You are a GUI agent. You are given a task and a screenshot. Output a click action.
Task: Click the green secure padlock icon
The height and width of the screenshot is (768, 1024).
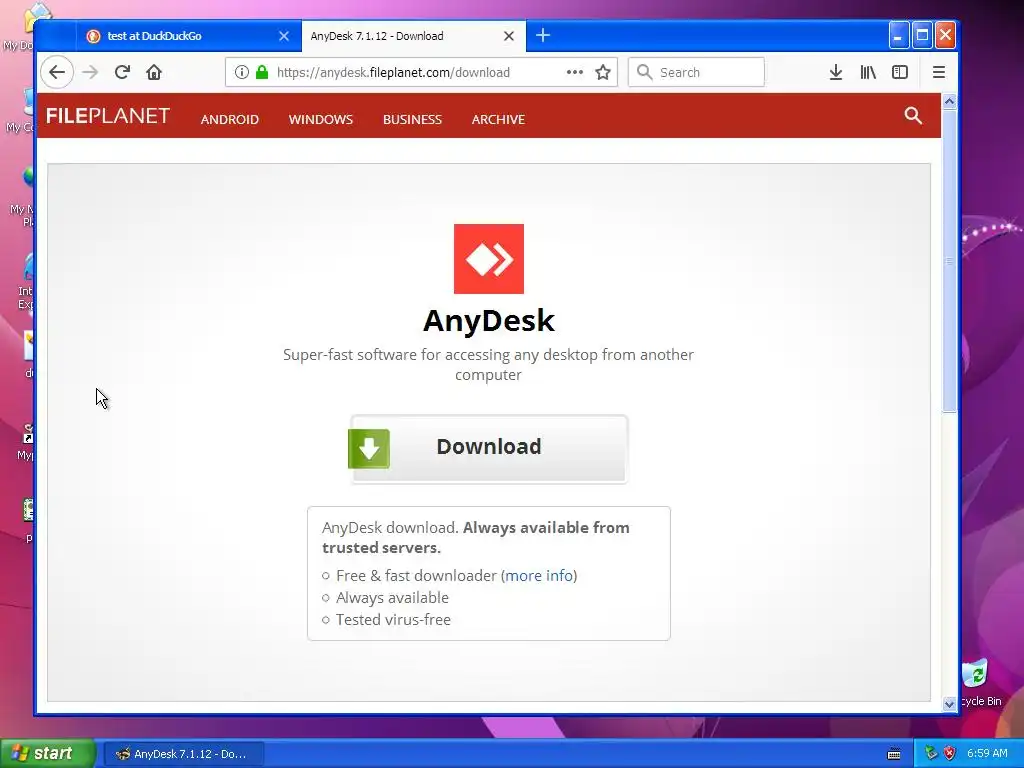(262, 72)
